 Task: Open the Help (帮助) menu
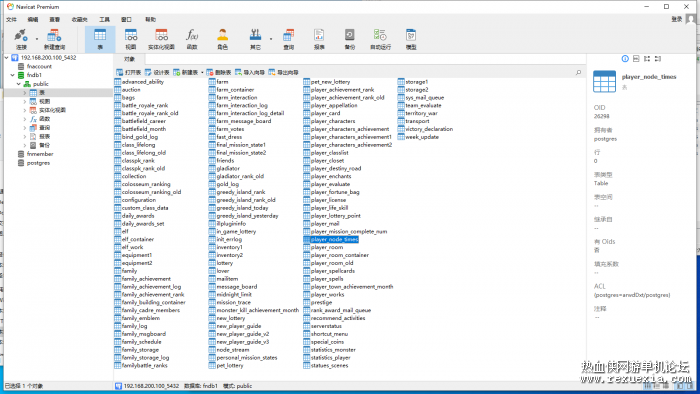pyautogui.click(x=150, y=20)
